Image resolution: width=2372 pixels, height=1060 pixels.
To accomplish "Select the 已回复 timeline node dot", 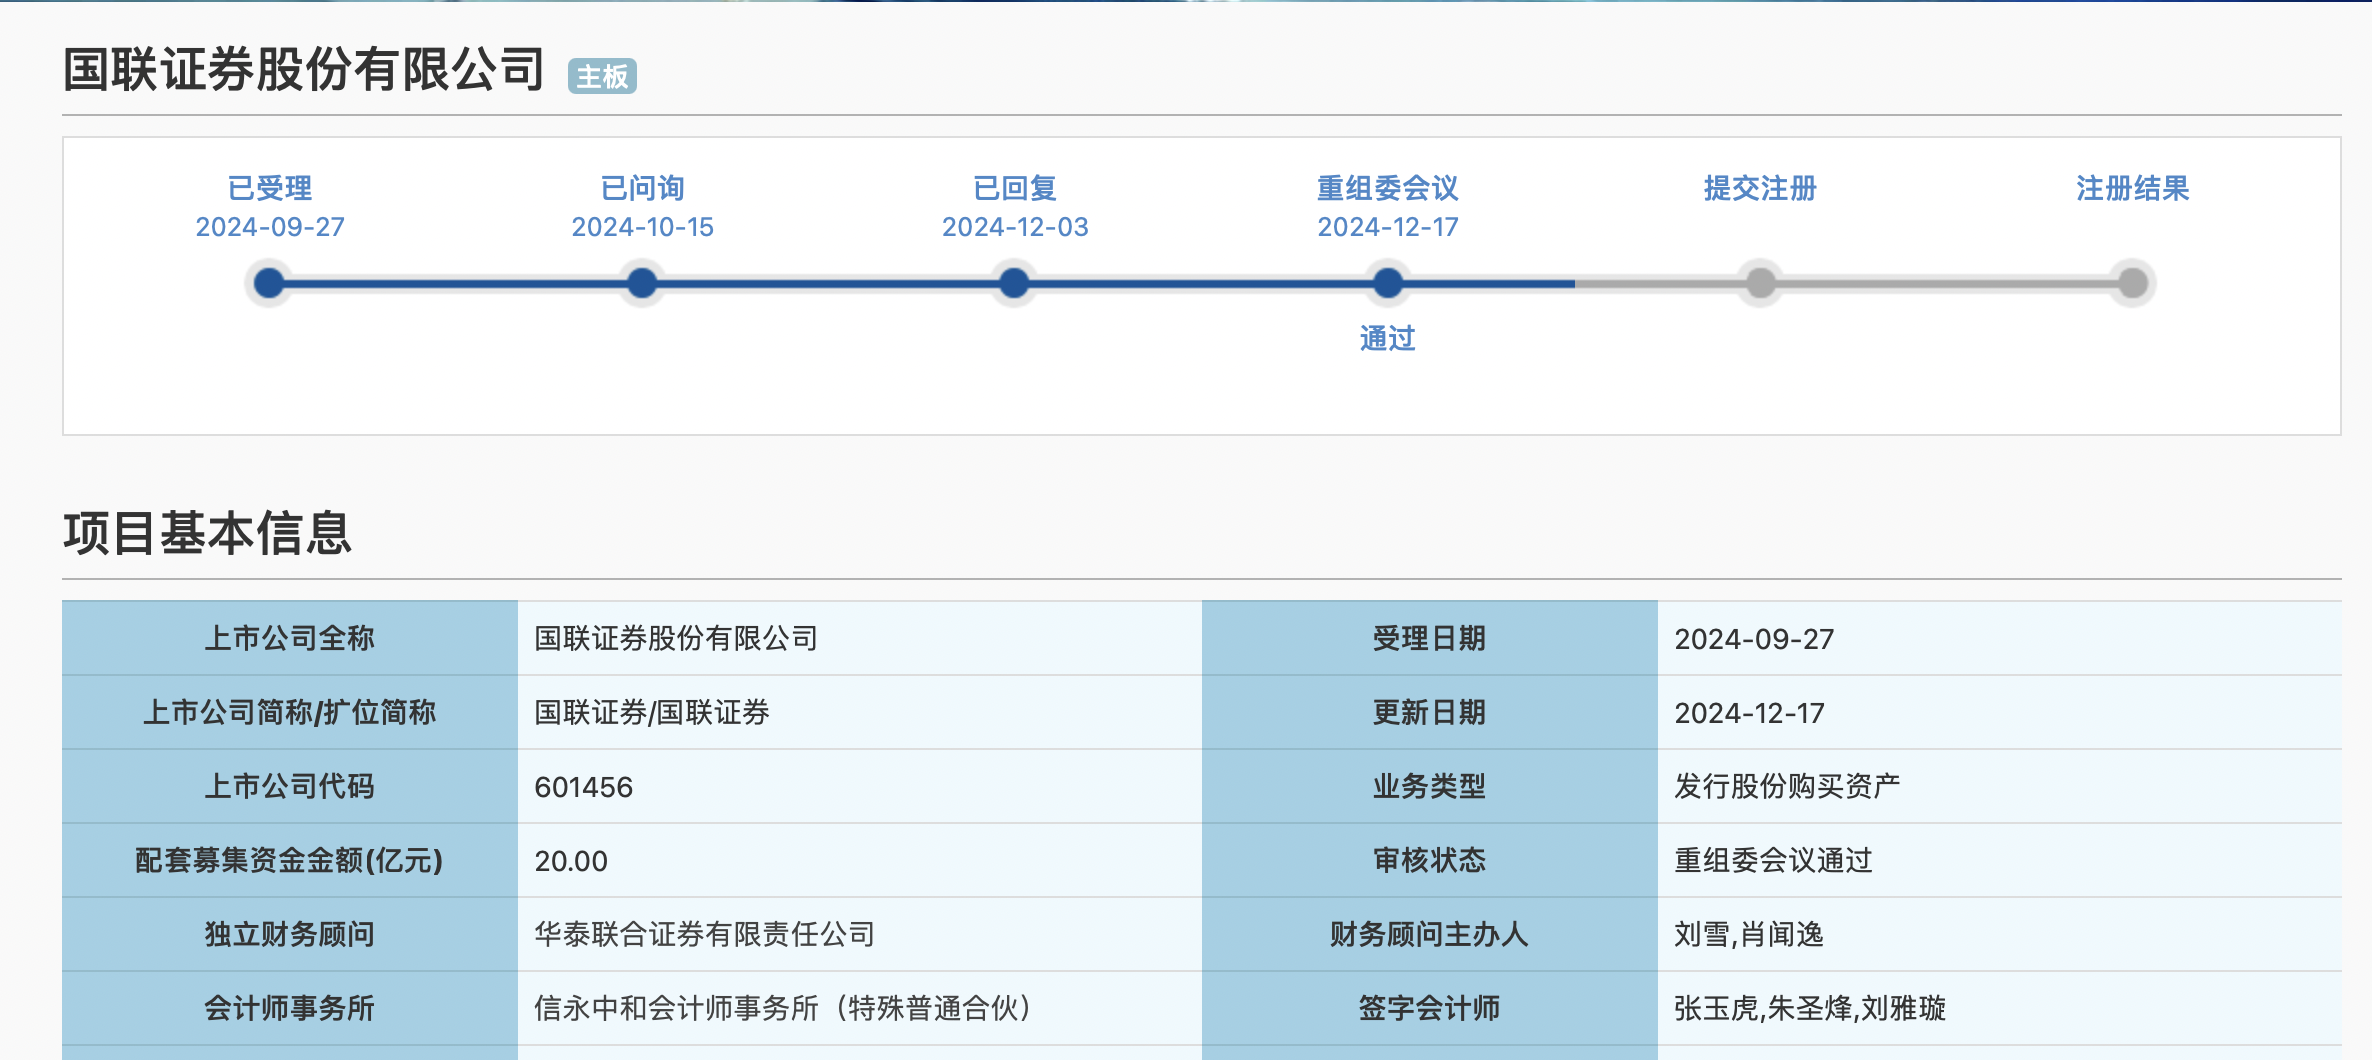I will pos(1014,283).
